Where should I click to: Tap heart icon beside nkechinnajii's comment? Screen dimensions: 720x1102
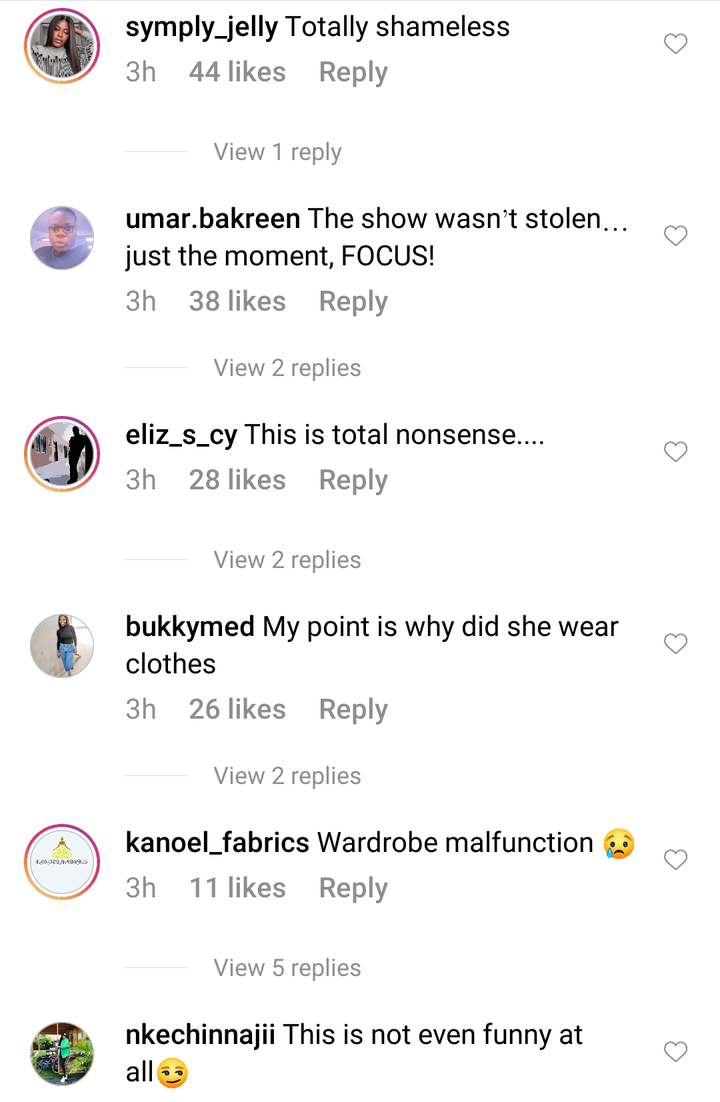(x=676, y=1051)
